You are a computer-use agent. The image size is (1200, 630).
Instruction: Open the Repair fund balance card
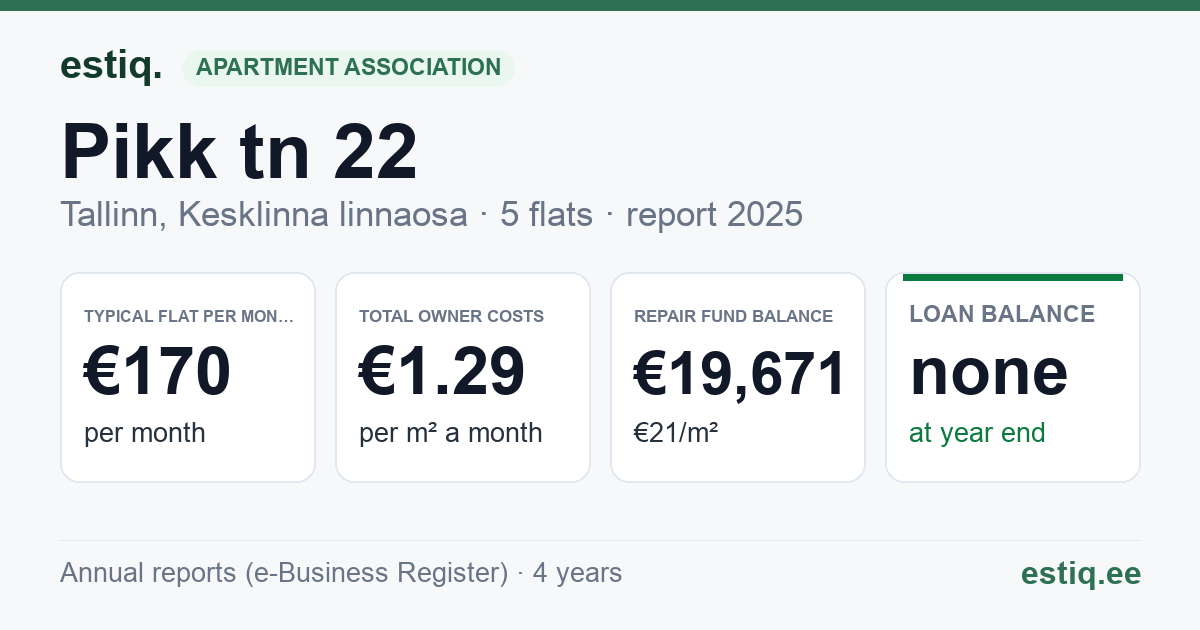click(x=738, y=377)
